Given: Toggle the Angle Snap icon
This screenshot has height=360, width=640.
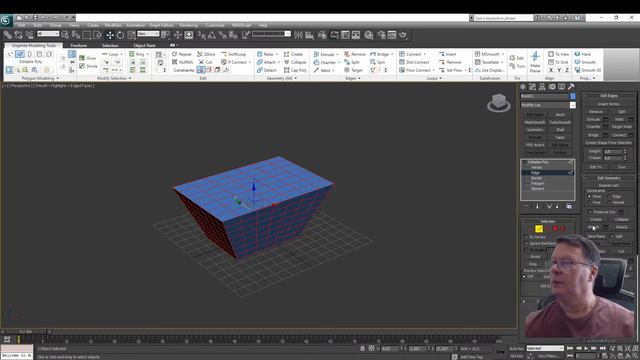Looking at the screenshot, I should click(212, 35).
